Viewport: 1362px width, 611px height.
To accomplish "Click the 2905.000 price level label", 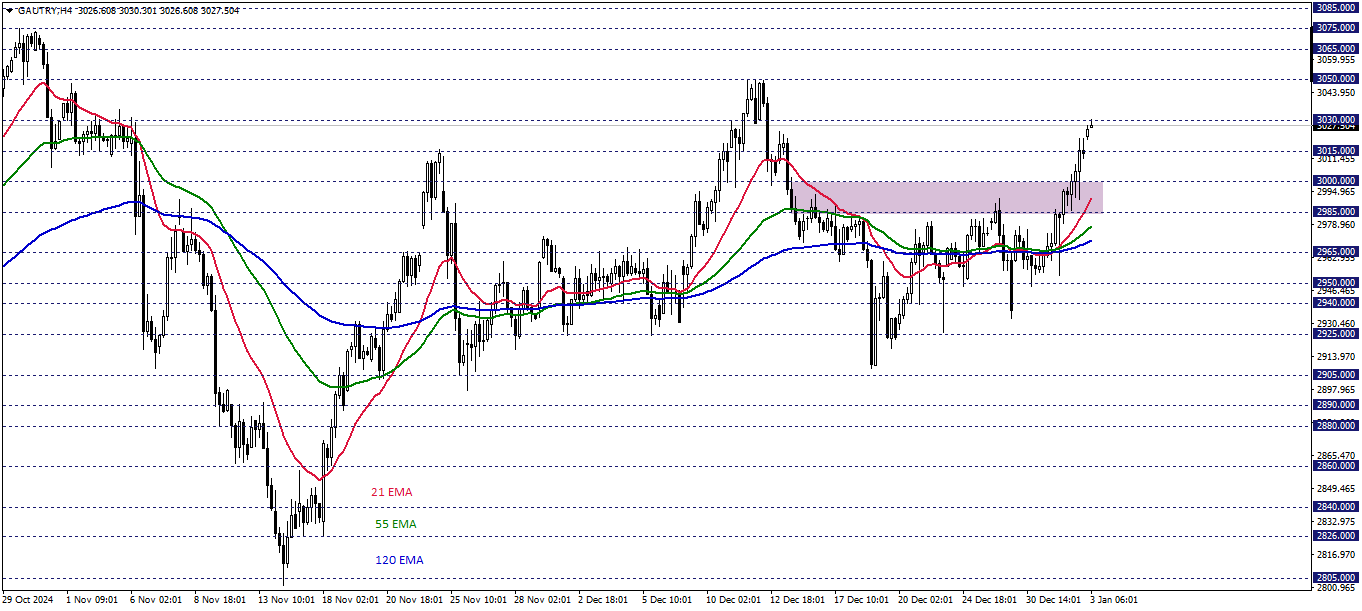I will click(1335, 375).
